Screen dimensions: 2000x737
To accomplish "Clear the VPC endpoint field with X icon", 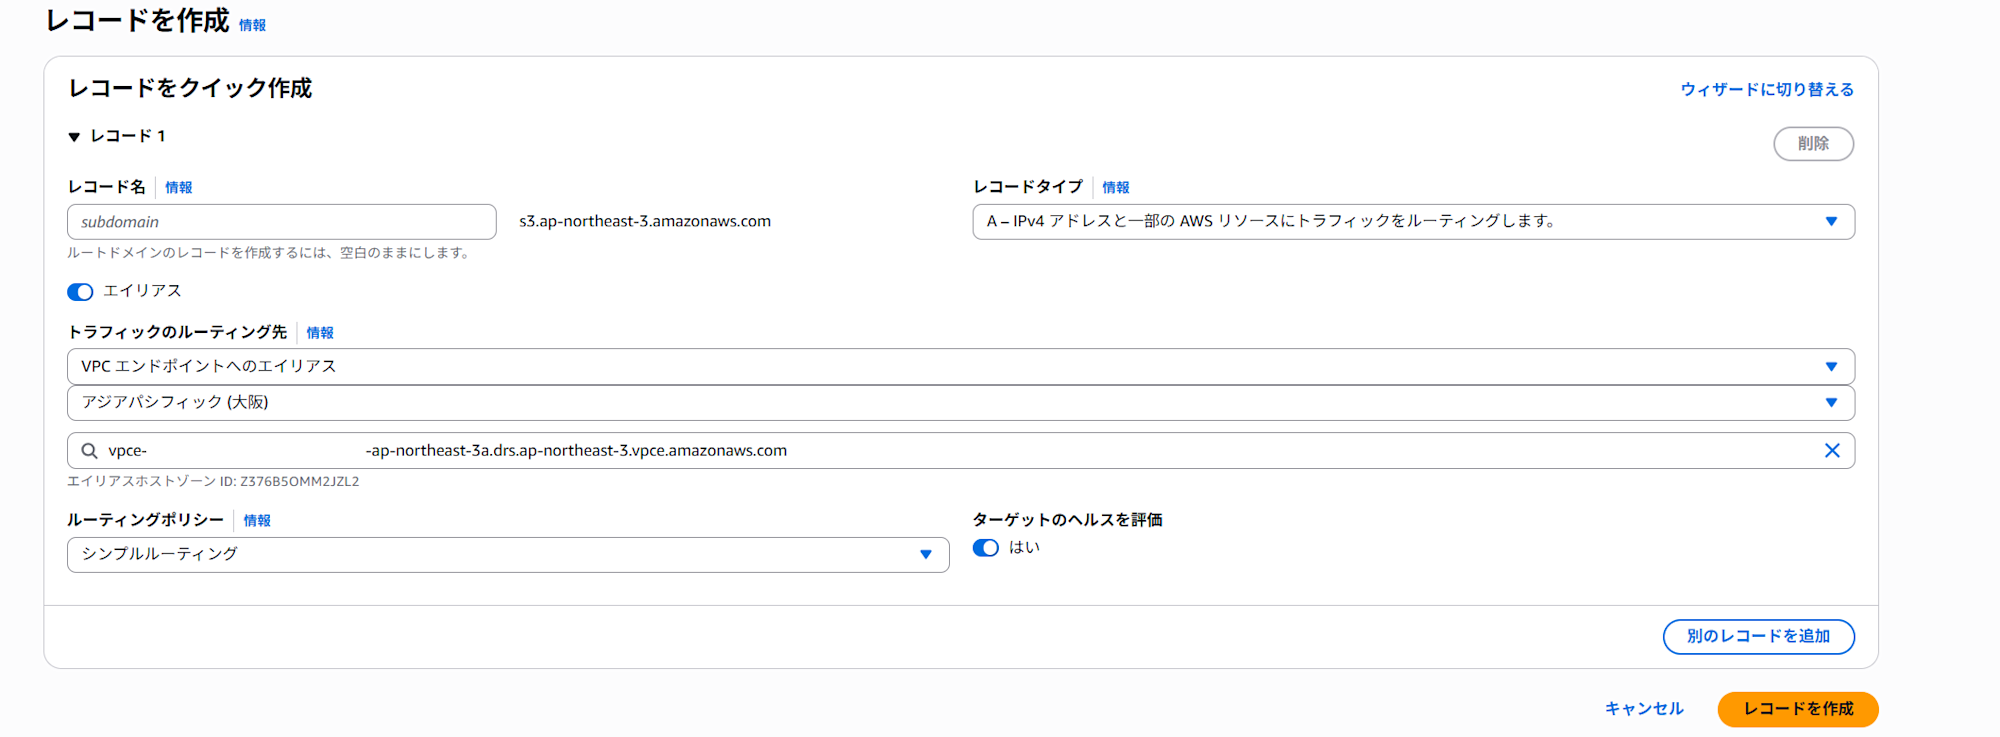I will 1832,451.
